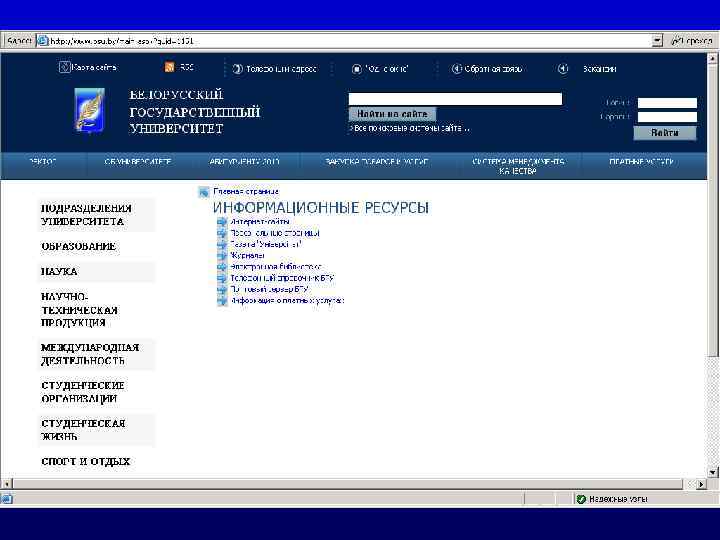Viewport: 720px width, 540px height.
Task: Follow the Обратная связь text link
Action: [x=494, y=69]
